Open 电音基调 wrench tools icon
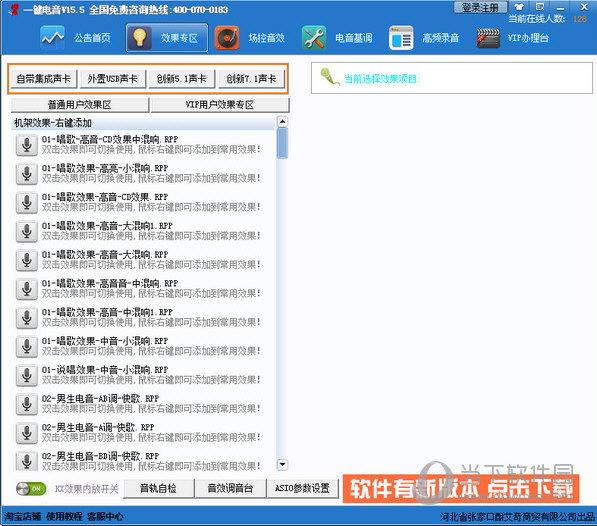The height and width of the screenshot is (526, 597). (314, 38)
